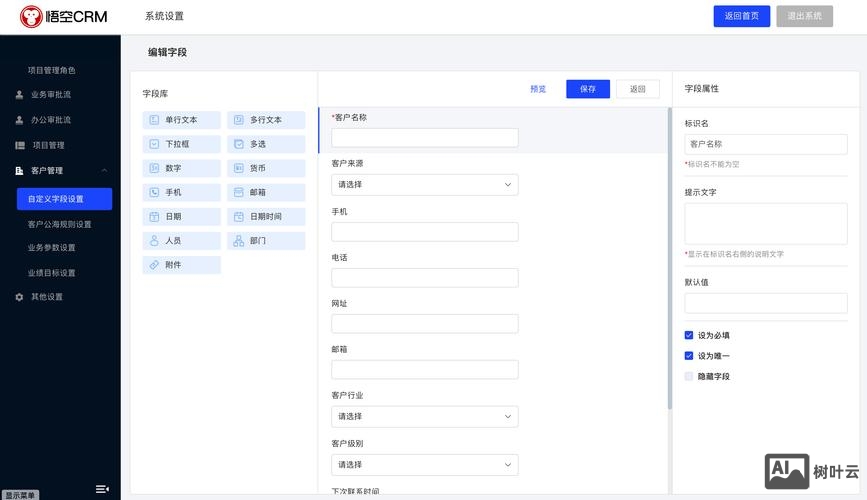Focus the 网址 input field
This screenshot has height=500, width=867.
coord(425,324)
